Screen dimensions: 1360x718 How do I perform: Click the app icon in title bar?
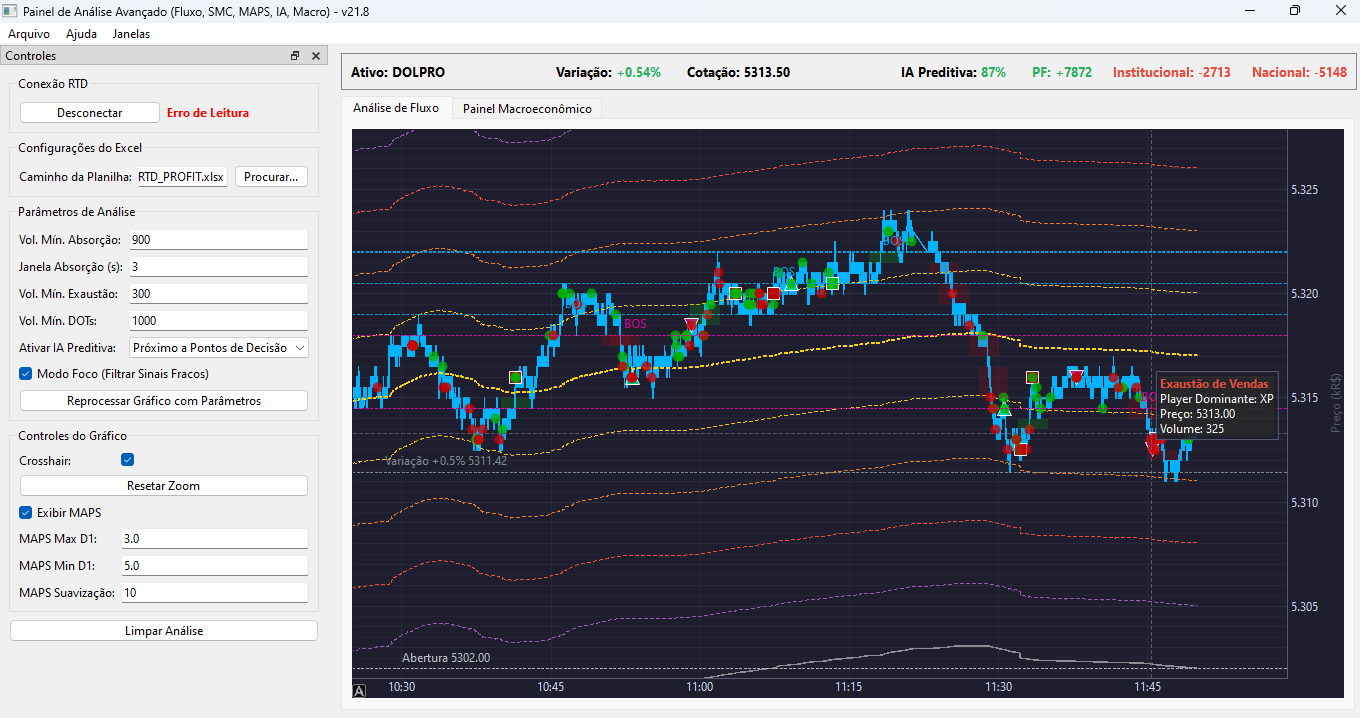(11, 10)
